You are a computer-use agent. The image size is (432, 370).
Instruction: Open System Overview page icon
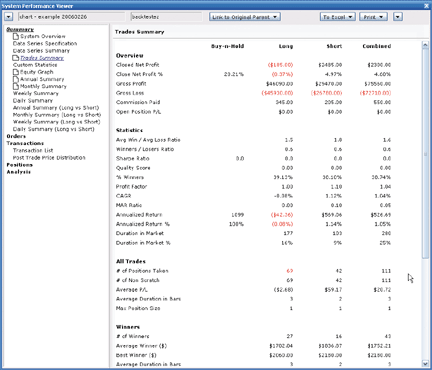(16, 36)
